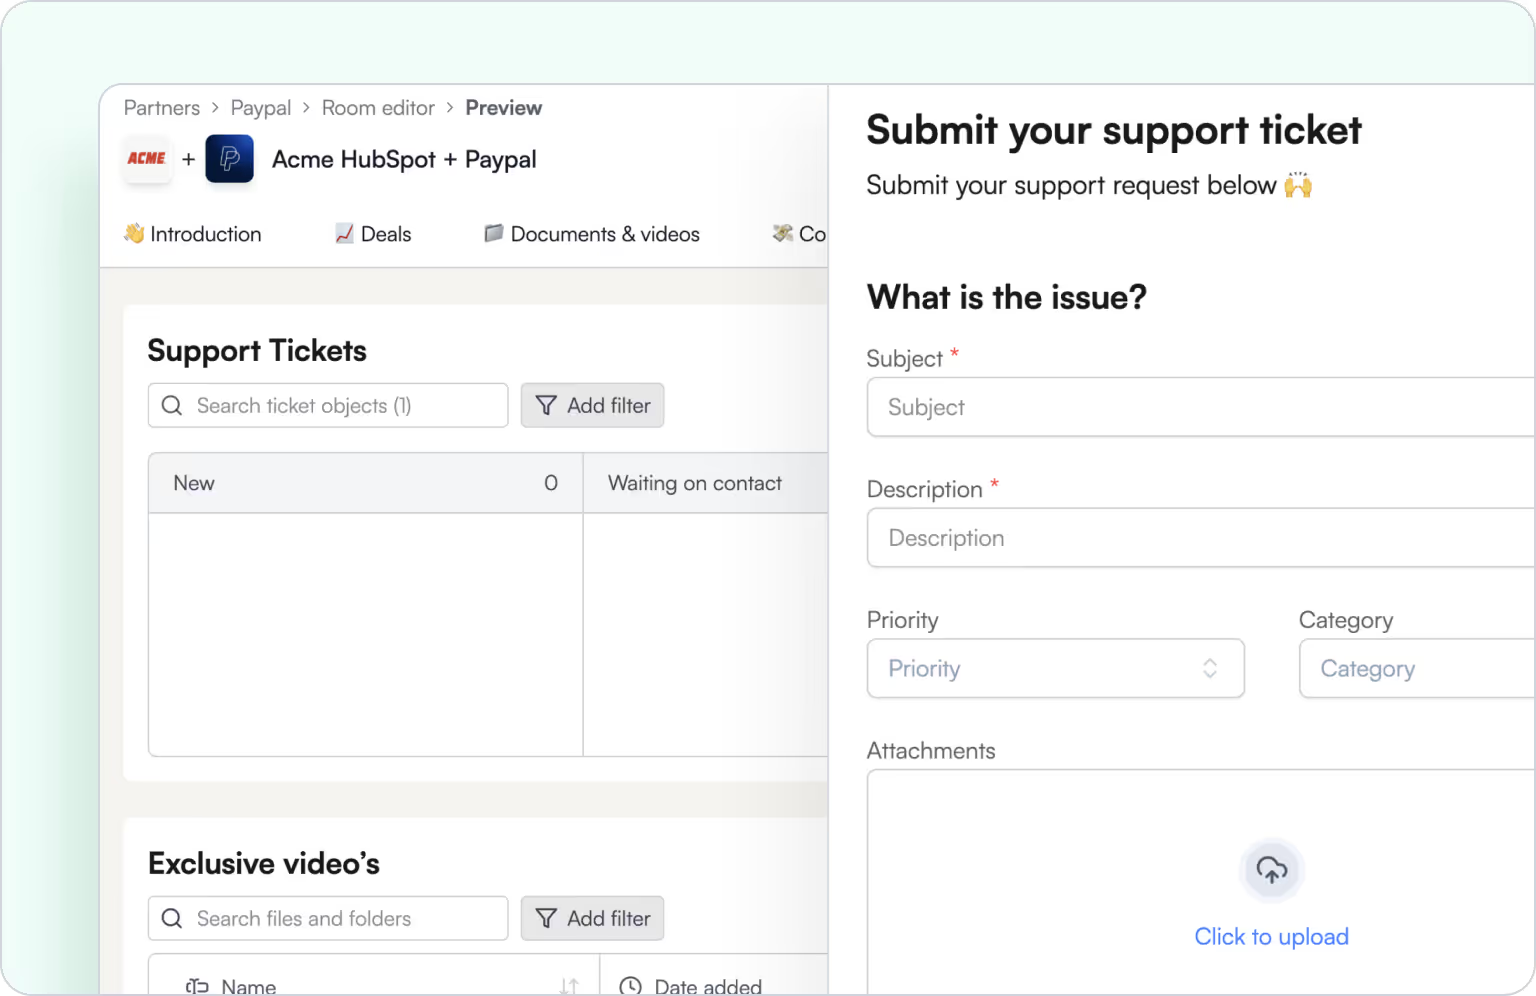This screenshot has height=996, width=1536.
Task: Click the sort arrows beside Name column
Action: pyautogui.click(x=569, y=987)
